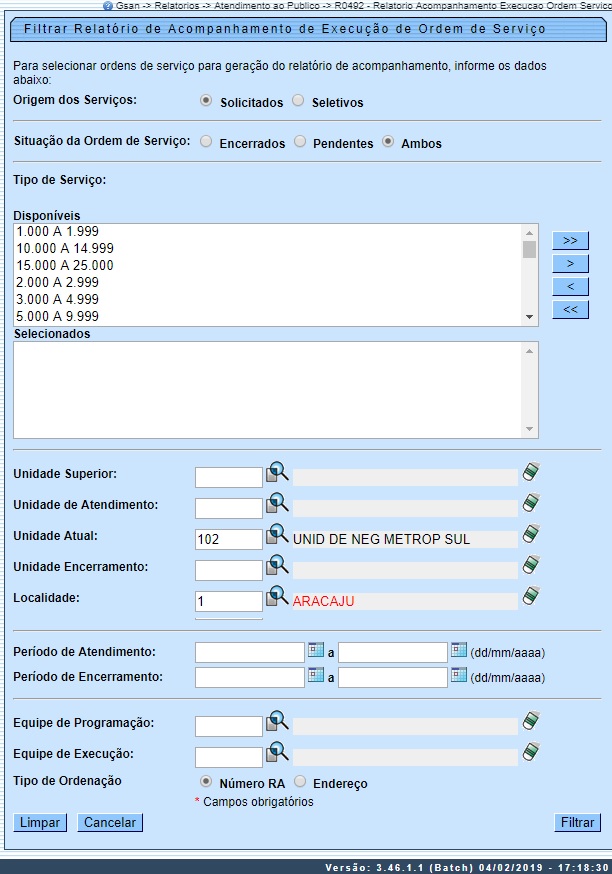The height and width of the screenshot is (874, 612).
Task: Click the Limpar button
Action: click(x=40, y=823)
